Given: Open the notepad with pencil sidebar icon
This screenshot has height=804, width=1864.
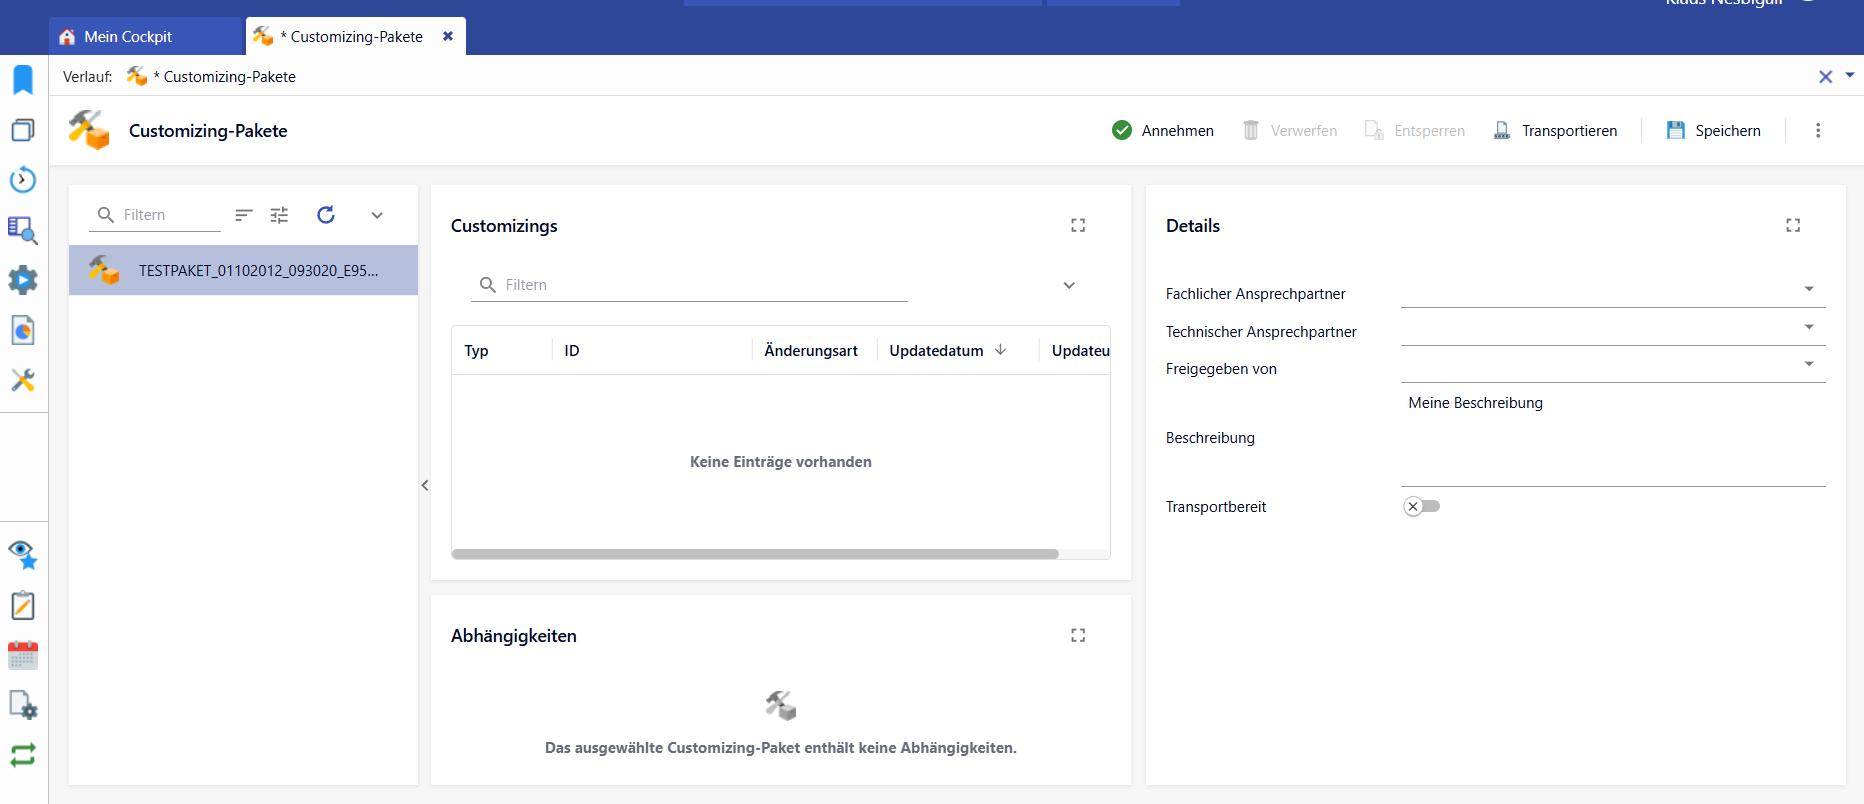Looking at the screenshot, I should tap(23, 605).
